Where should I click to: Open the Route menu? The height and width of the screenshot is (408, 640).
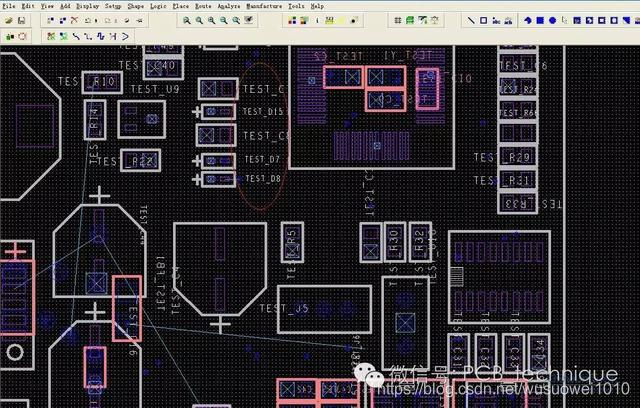tap(203, 6)
